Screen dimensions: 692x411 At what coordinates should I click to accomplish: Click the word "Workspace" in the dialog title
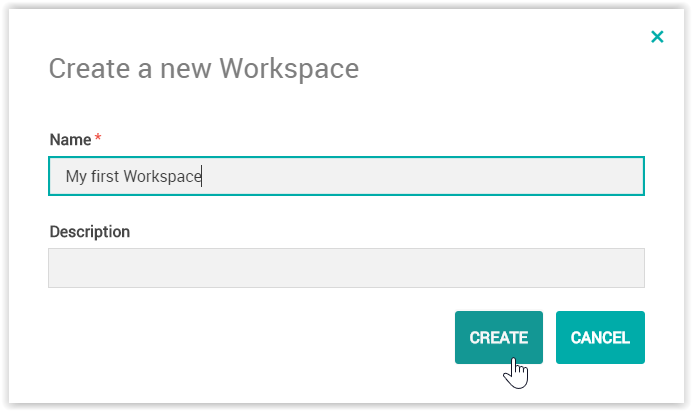289,69
